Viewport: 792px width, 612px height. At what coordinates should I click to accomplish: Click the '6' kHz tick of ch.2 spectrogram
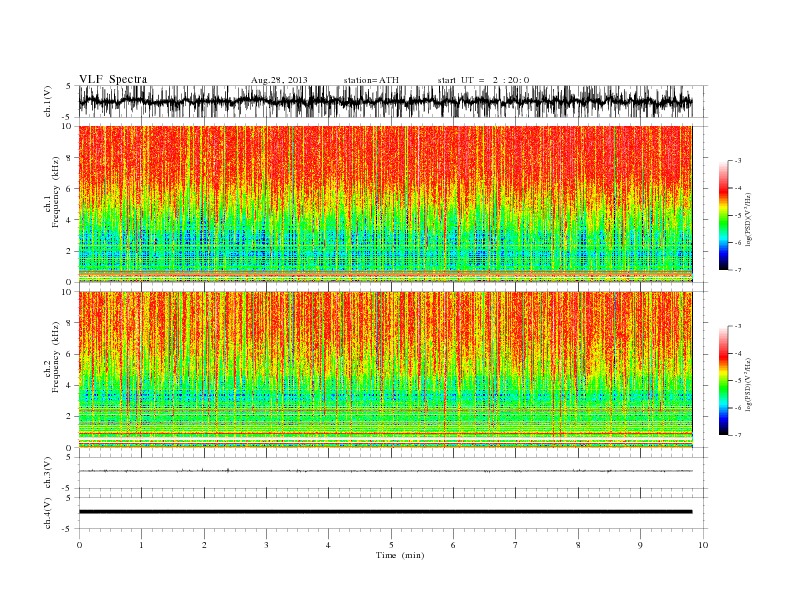coord(69,354)
